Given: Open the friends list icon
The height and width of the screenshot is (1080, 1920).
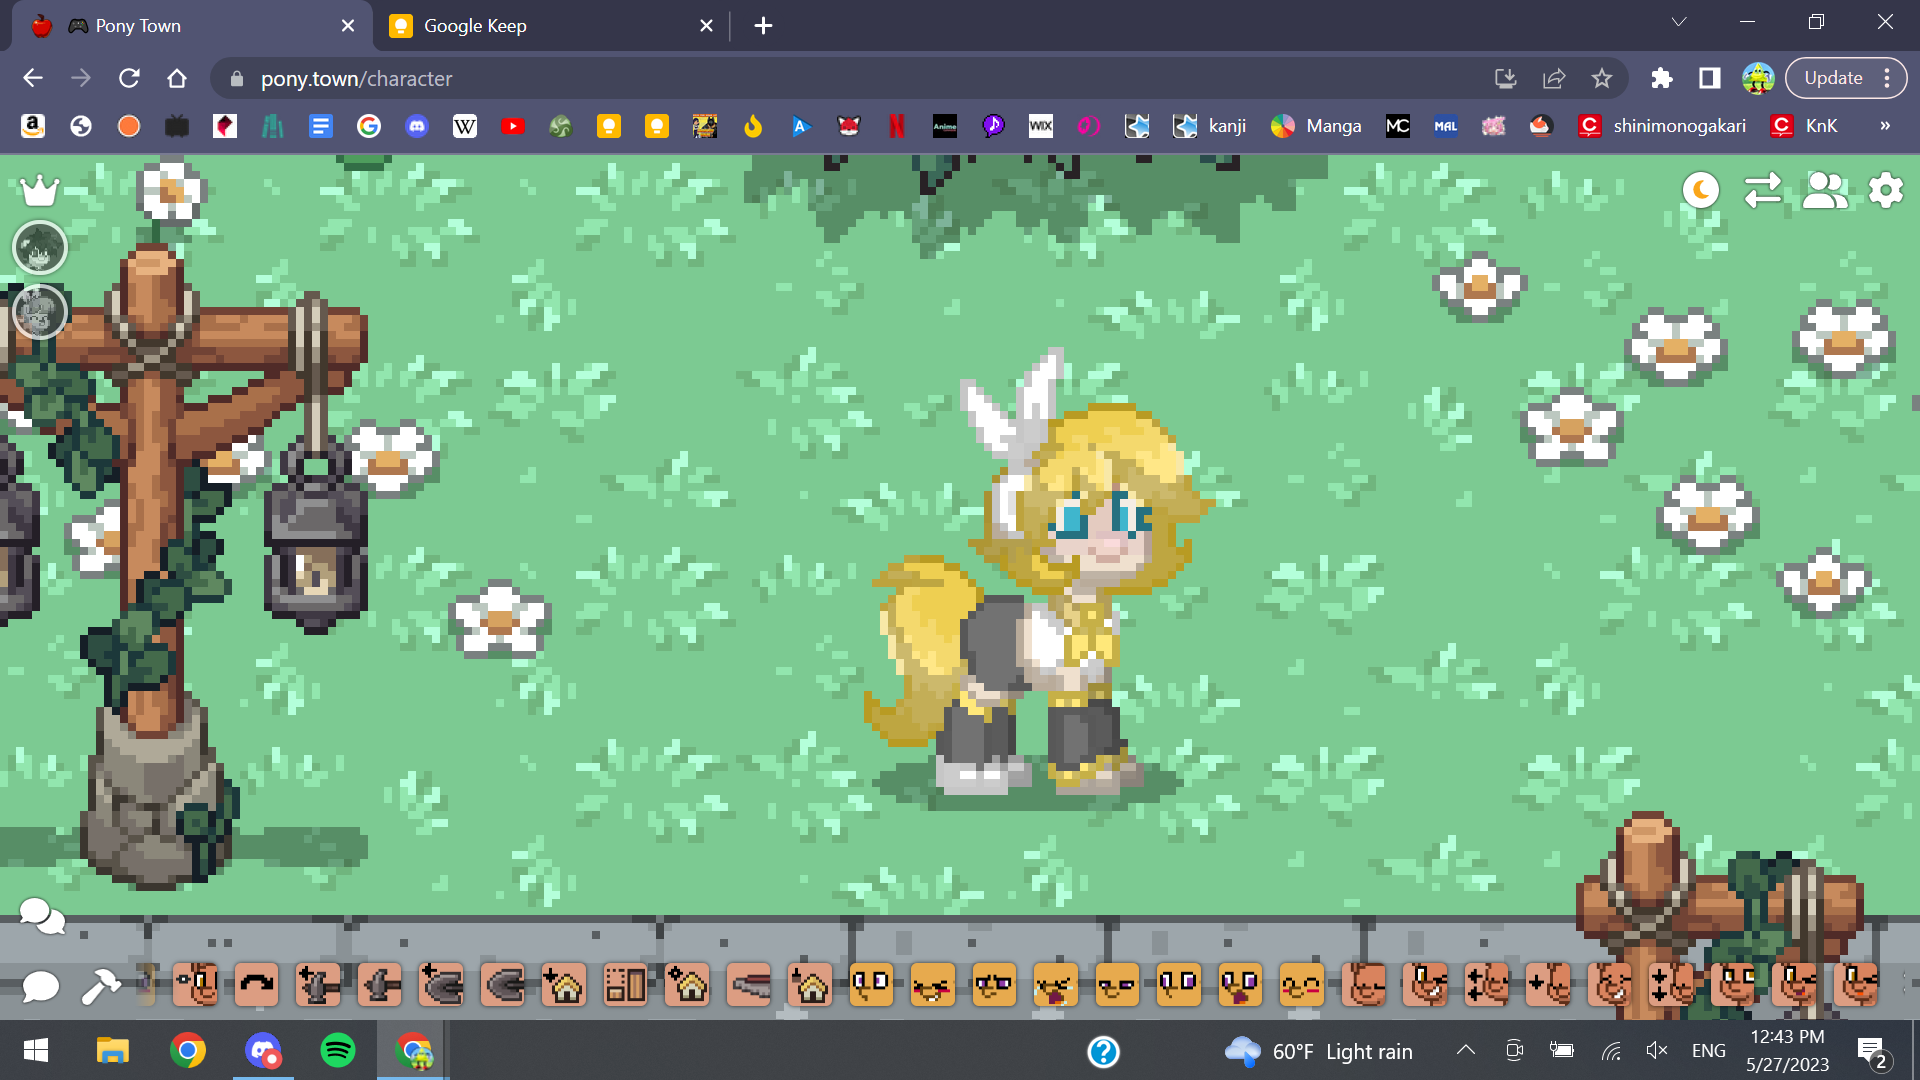Looking at the screenshot, I should [1824, 190].
